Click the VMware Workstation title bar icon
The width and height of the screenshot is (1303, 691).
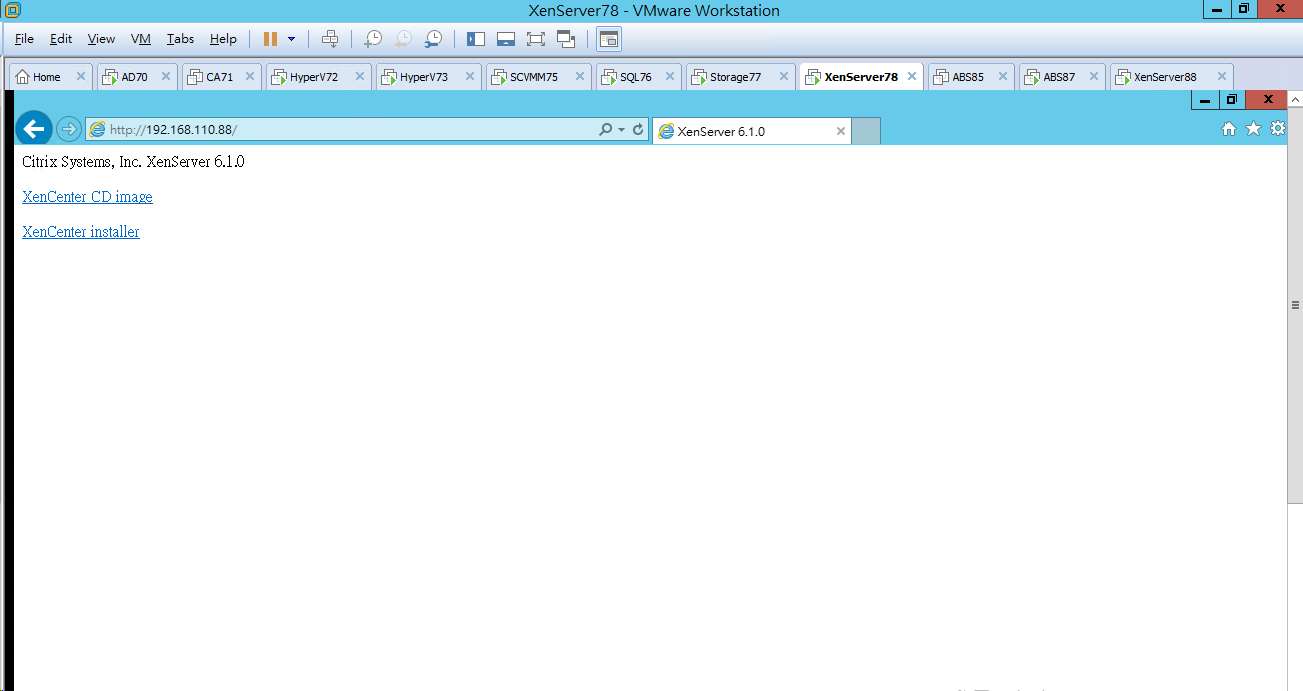click(12, 10)
